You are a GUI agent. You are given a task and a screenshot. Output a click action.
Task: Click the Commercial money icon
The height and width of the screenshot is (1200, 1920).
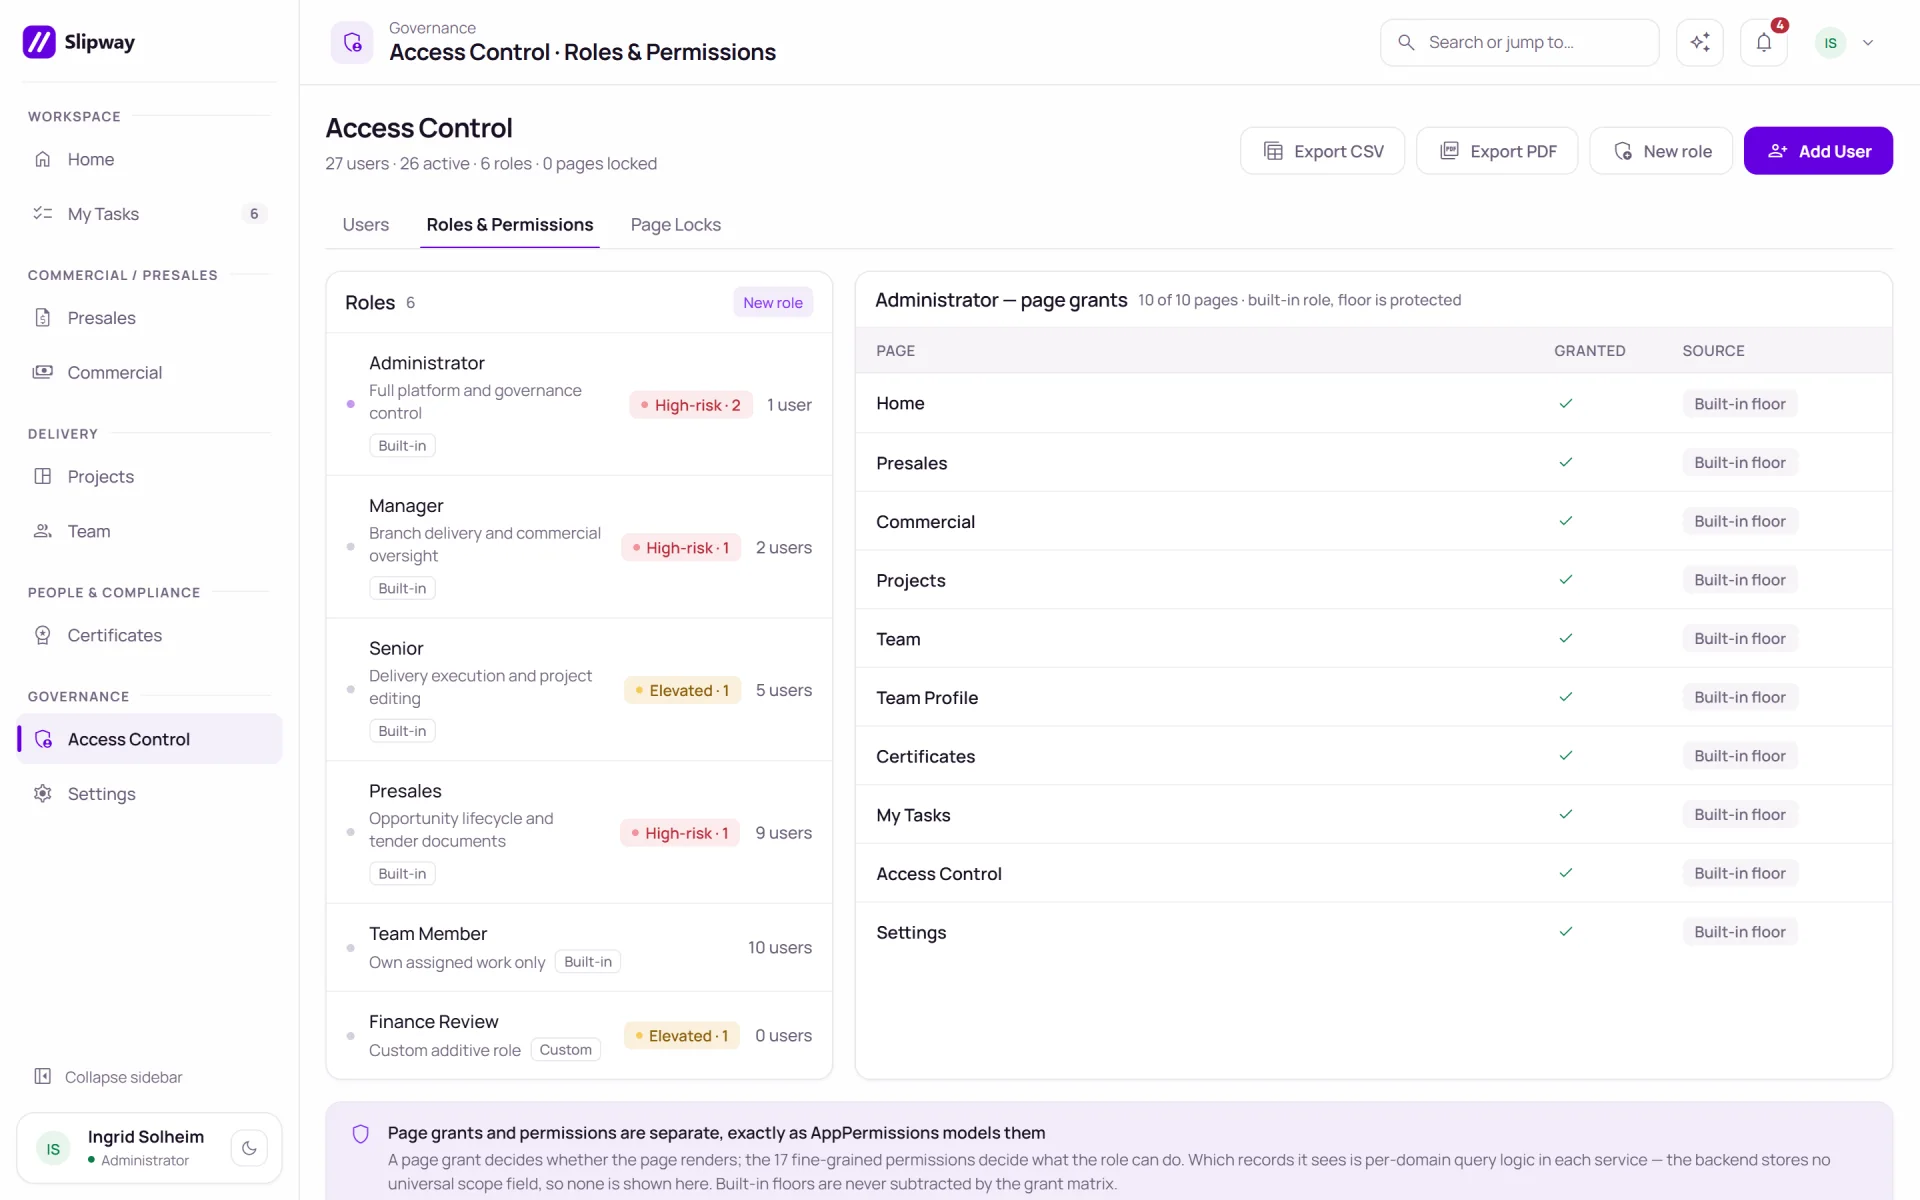click(x=43, y=372)
